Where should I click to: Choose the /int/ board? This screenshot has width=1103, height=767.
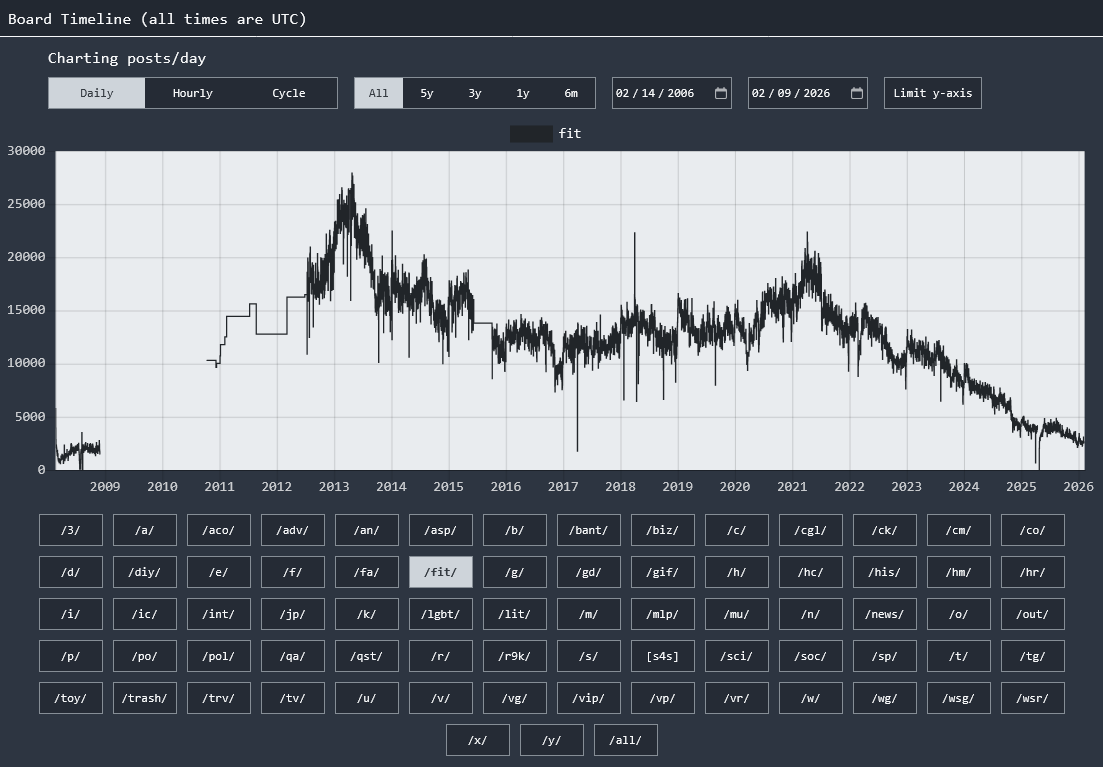(x=219, y=614)
